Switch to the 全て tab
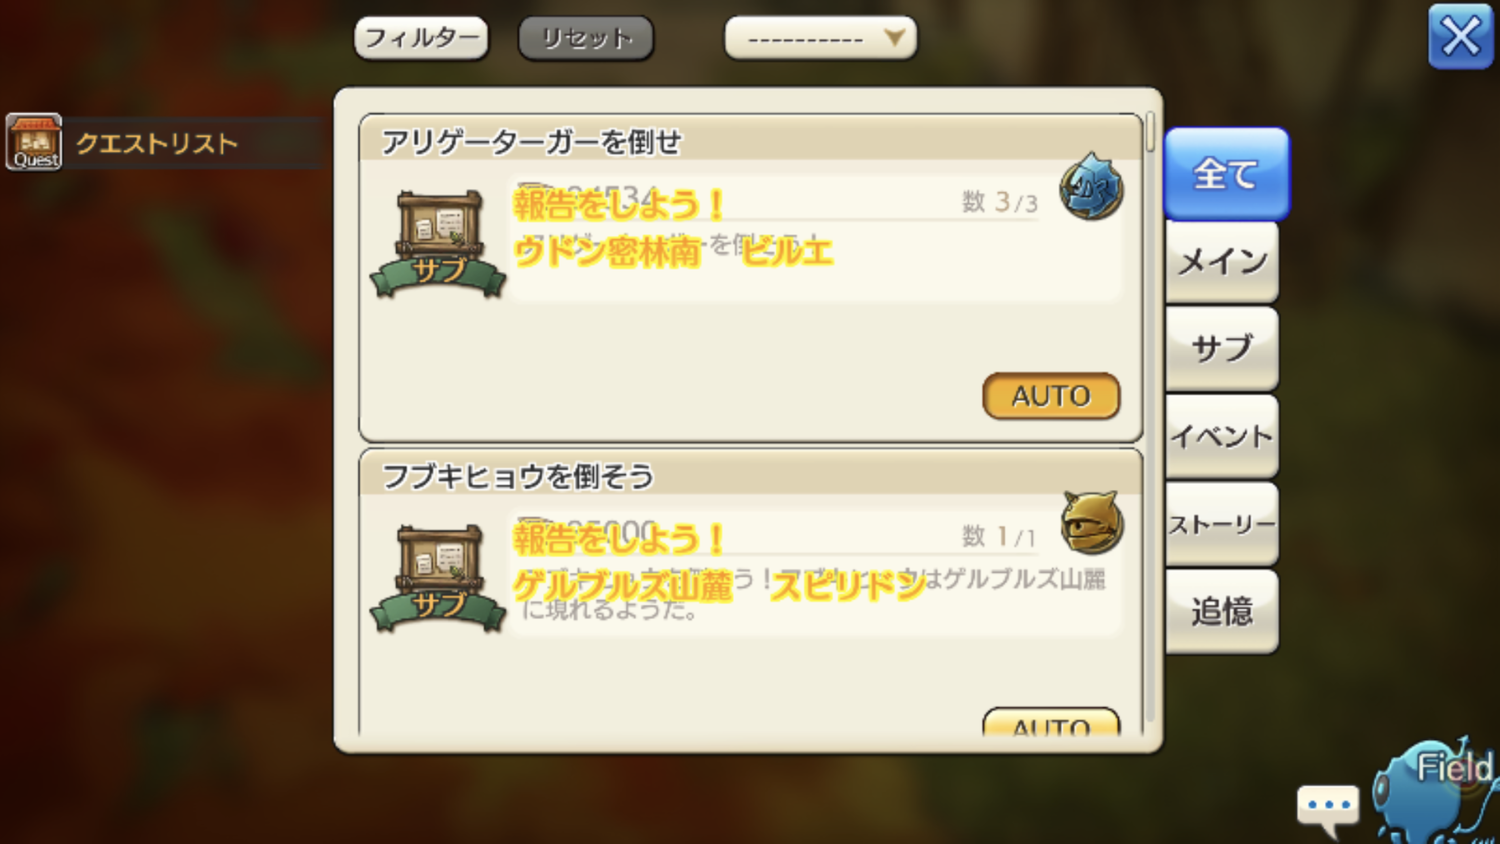The image size is (1500, 844). (x=1226, y=174)
